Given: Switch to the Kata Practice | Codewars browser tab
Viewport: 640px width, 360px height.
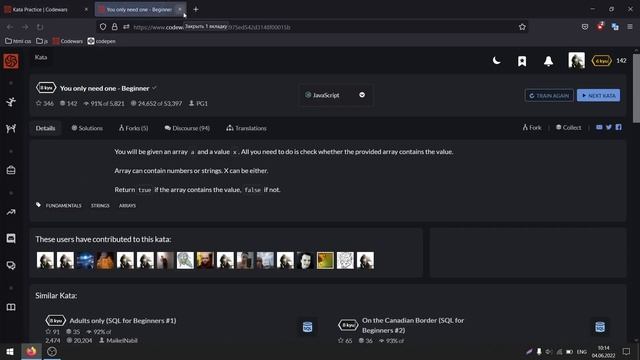Looking at the screenshot, I should (x=46, y=9).
